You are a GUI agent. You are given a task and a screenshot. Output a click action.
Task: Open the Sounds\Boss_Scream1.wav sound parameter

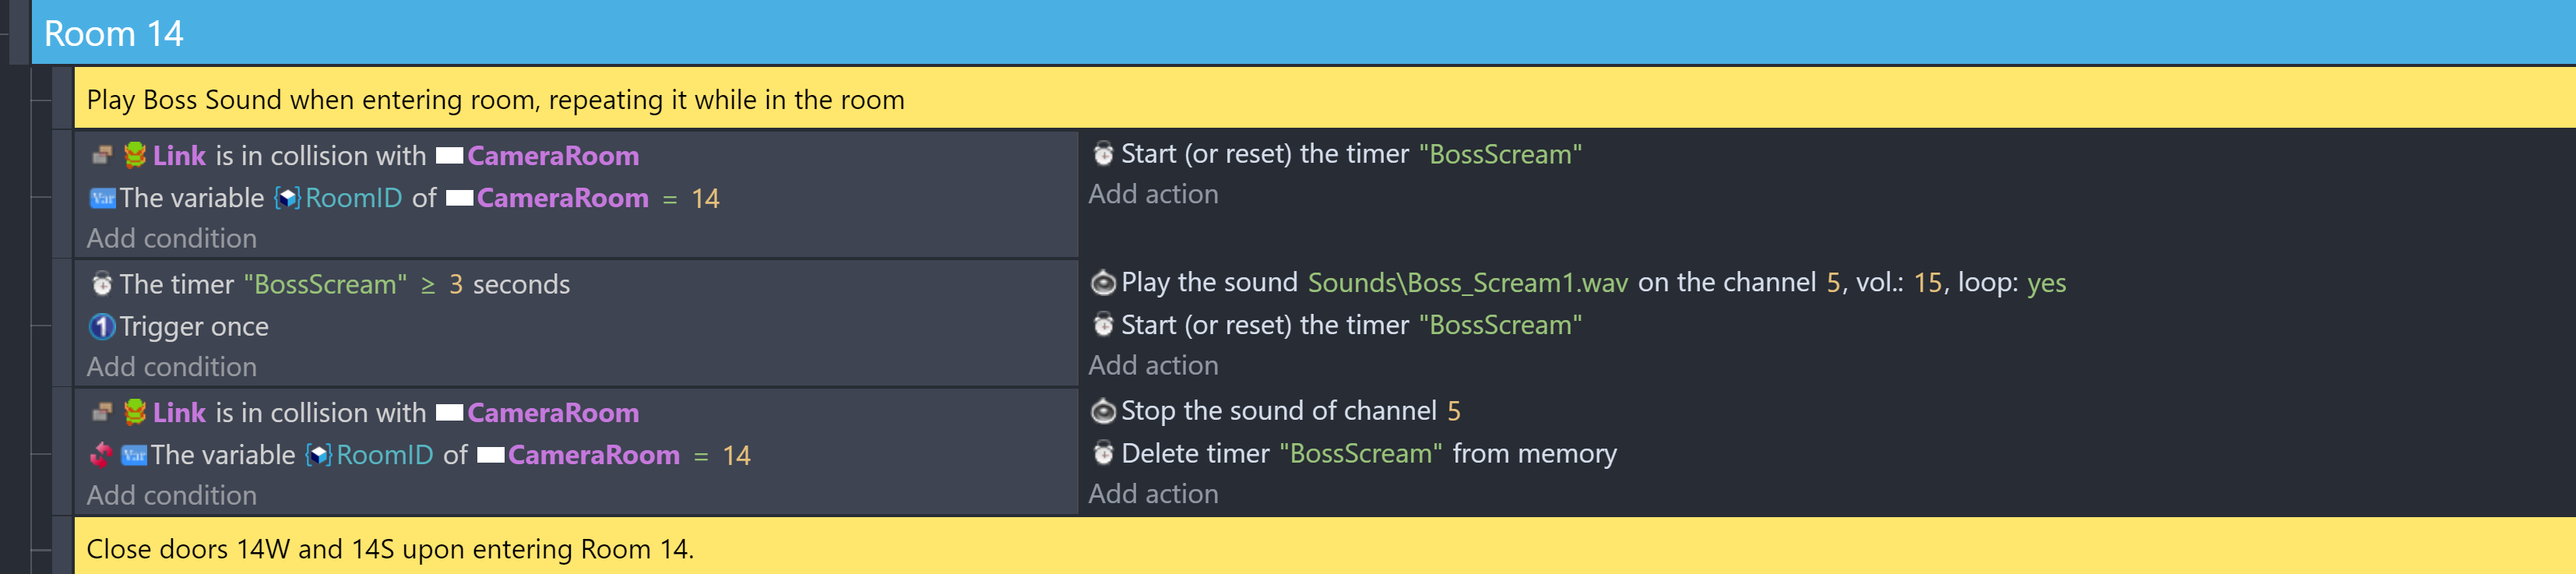1467,283
